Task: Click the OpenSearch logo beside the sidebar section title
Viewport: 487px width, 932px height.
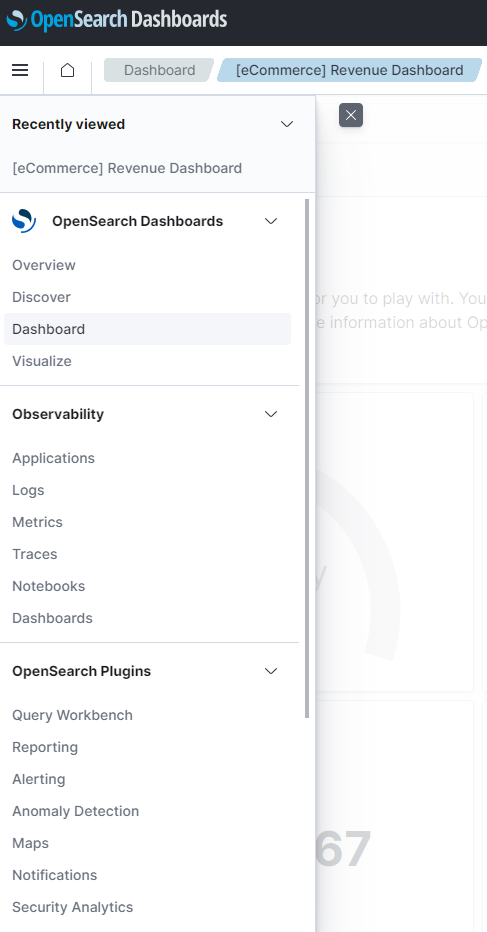Action: [24, 221]
